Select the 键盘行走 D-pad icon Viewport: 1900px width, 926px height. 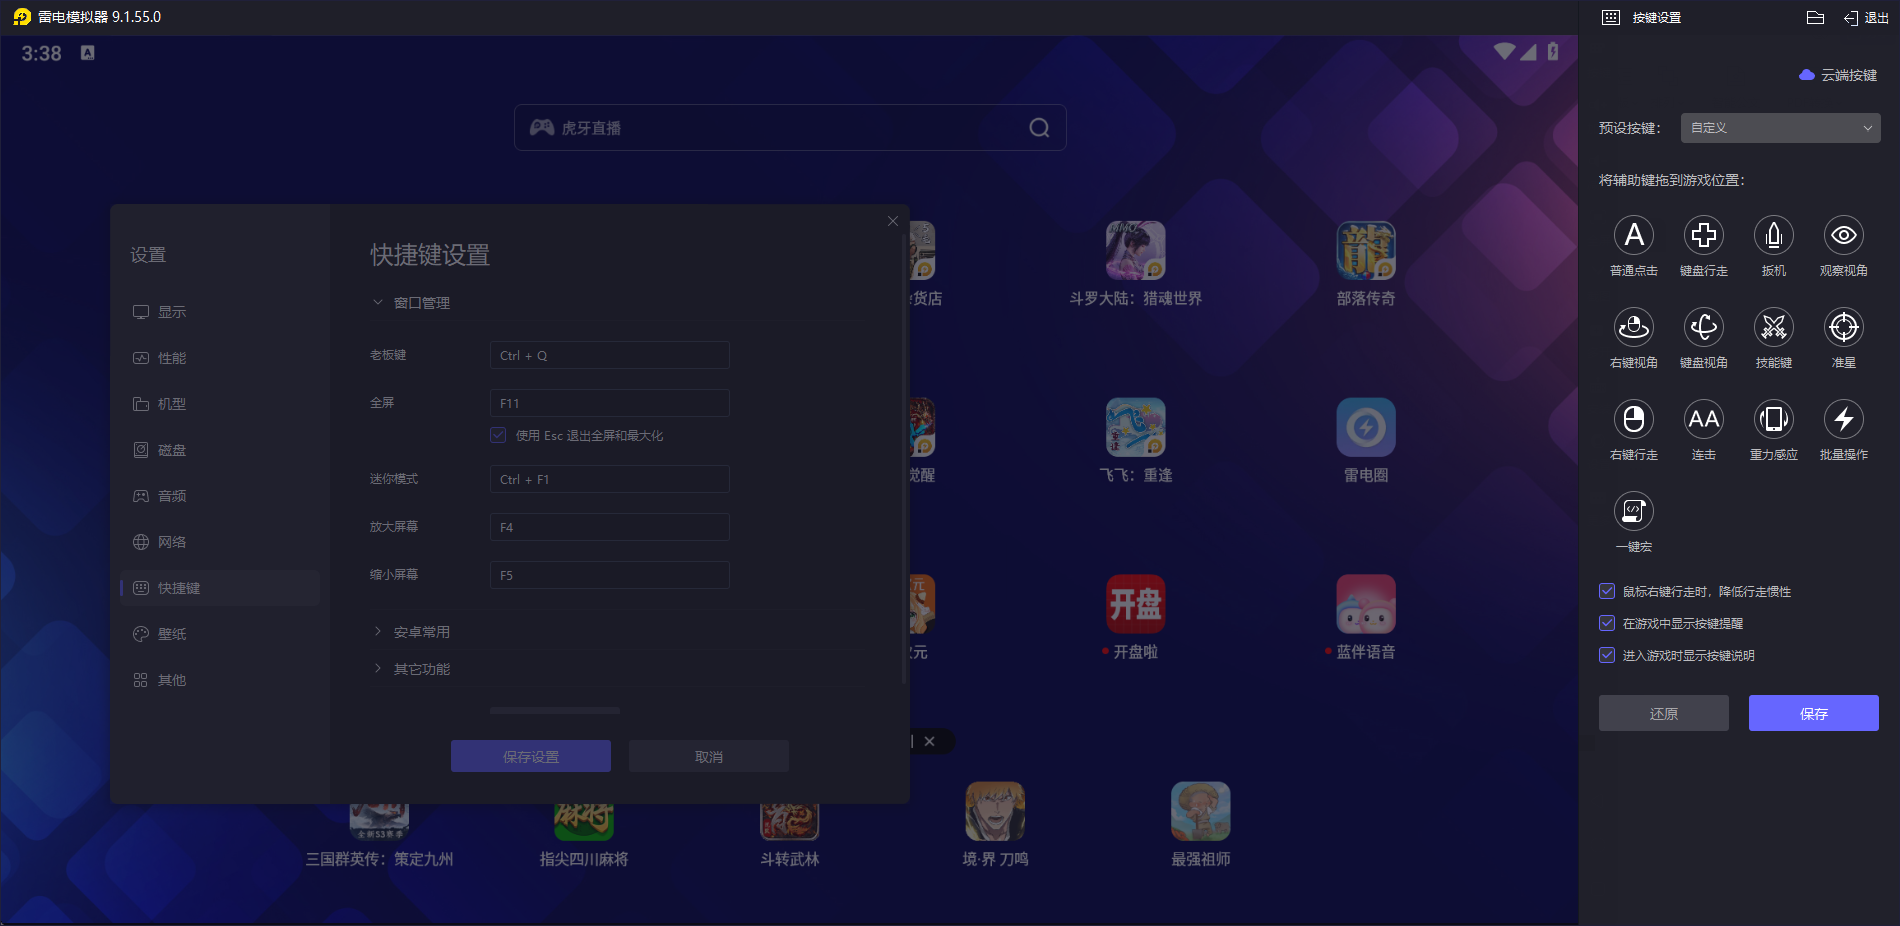(x=1704, y=235)
